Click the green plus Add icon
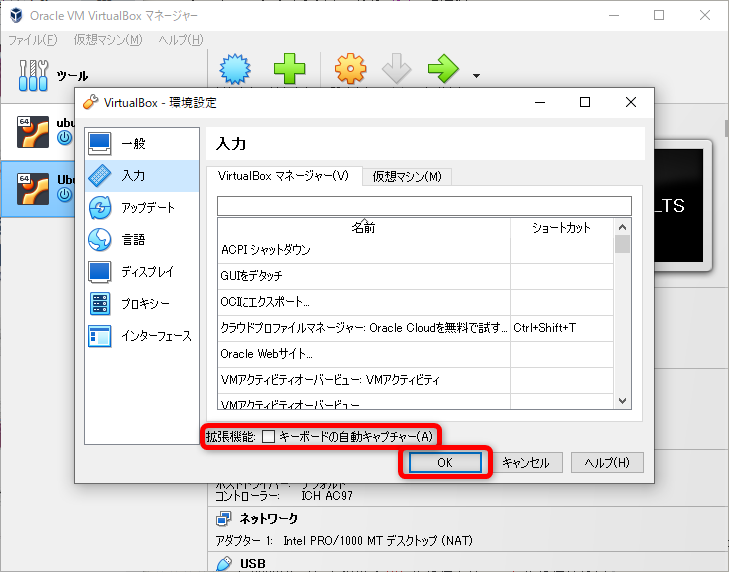Viewport: 729px width, 572px height. coord(289,69)
